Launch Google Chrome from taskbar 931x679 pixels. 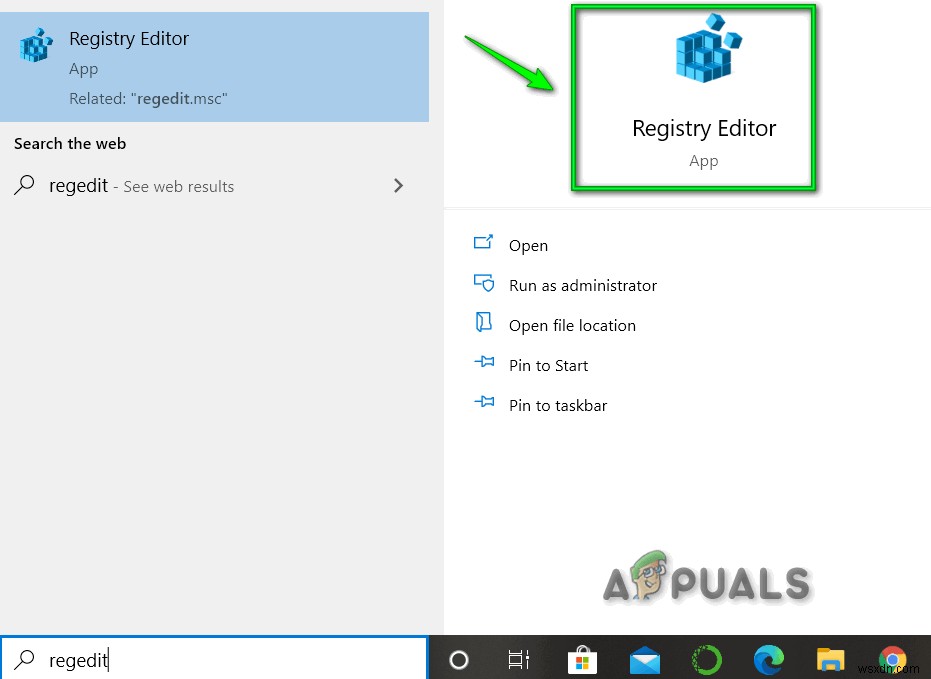click(892, 660)
